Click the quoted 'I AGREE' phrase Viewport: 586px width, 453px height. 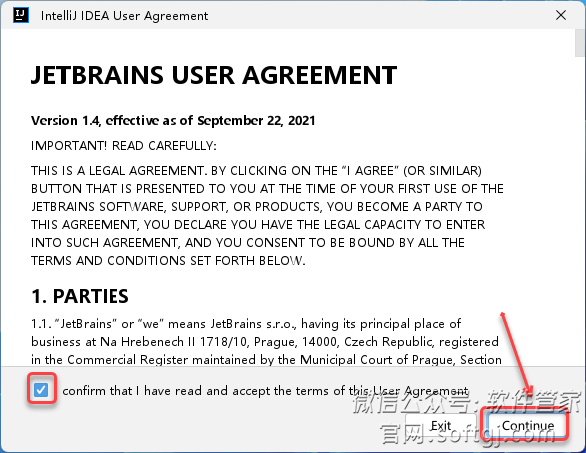(x=370, y=170)
